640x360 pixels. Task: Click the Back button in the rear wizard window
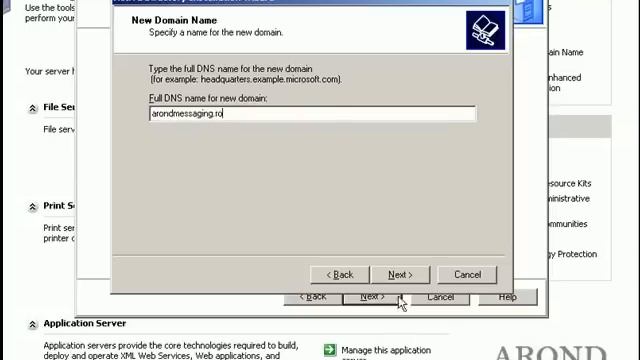pyautogui.click(x=313, y=298)
